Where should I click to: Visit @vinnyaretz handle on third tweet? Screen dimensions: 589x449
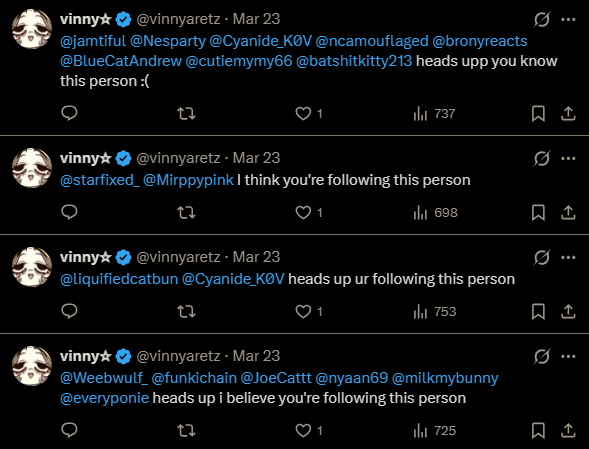(178, 257)
